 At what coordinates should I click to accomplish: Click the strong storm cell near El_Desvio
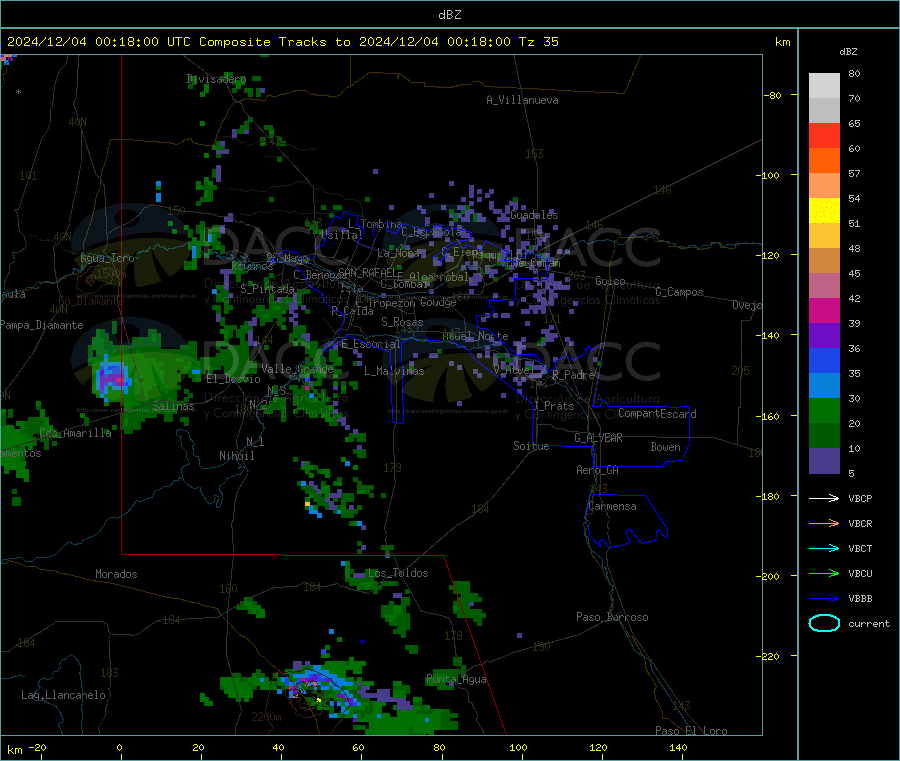(x=112, y=377)
